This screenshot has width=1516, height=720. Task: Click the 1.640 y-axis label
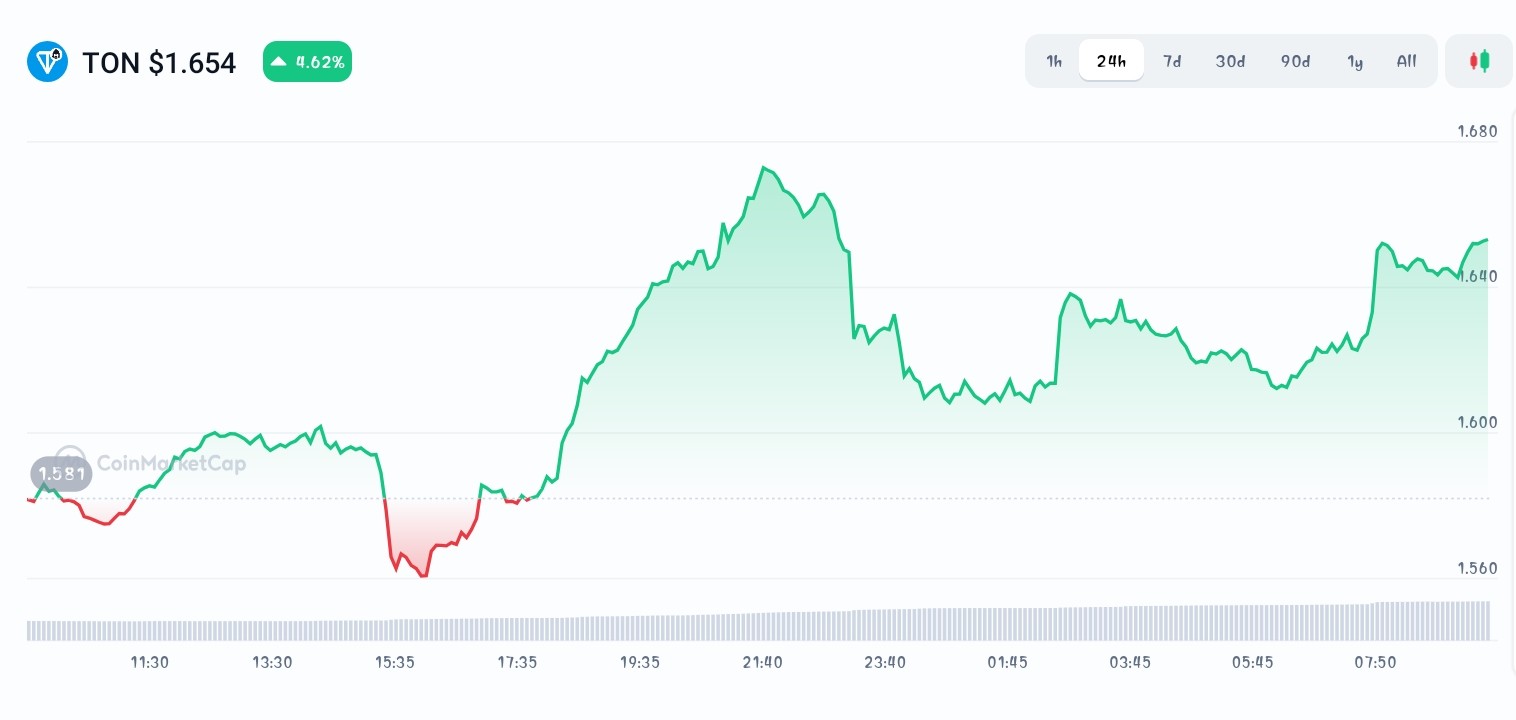[x=1476, y=276]
